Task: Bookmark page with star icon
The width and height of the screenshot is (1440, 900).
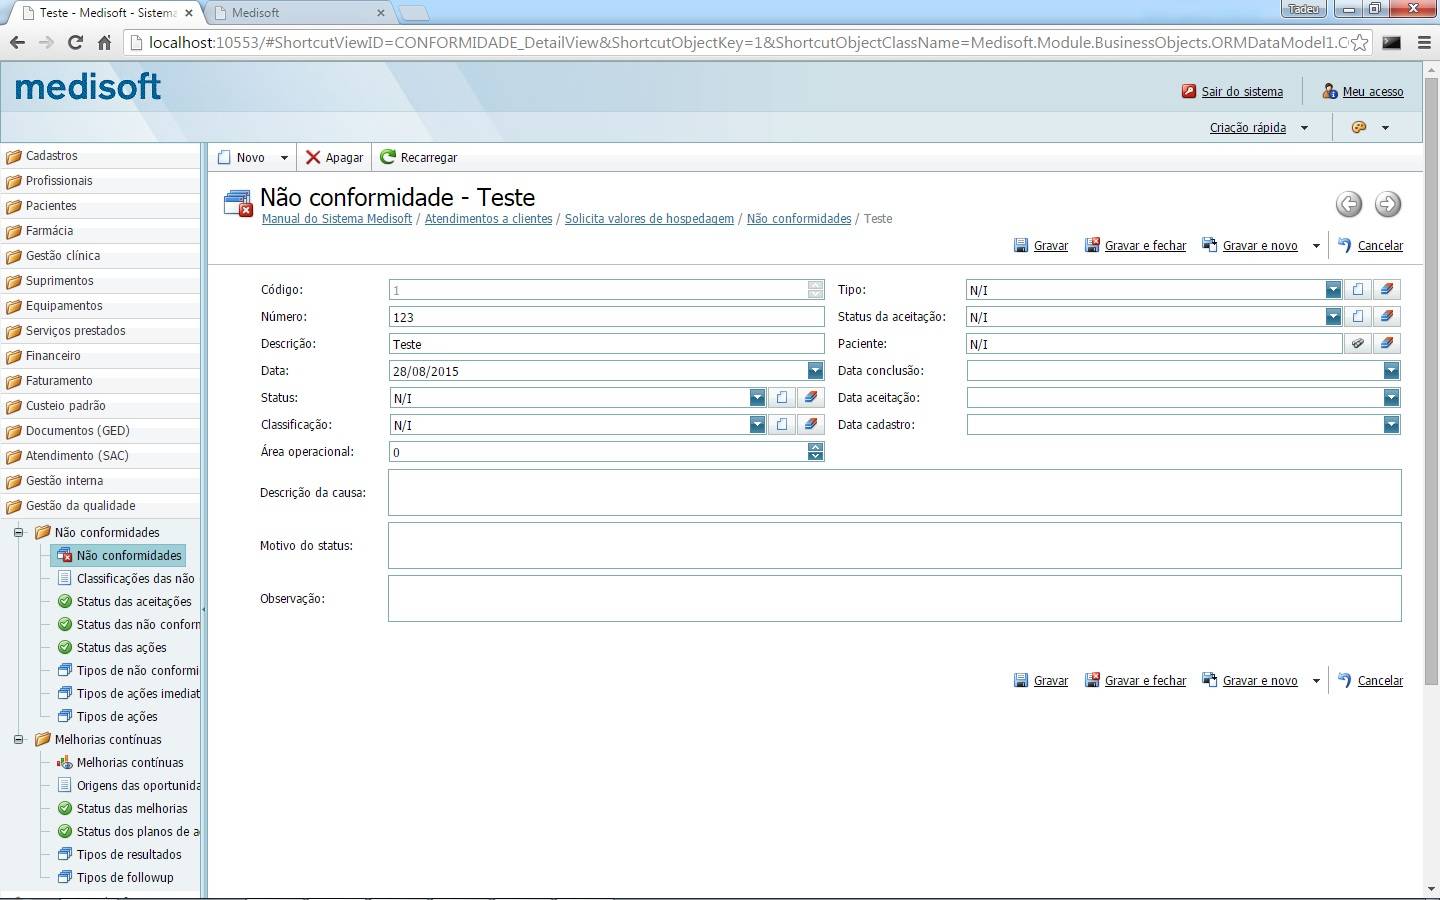Action: (x=1360, y=43)
